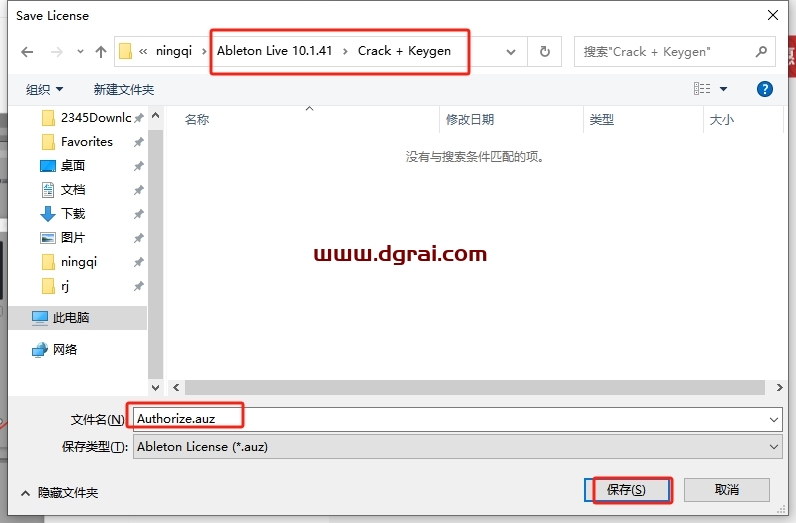Collapse folder pane via 隐藏文件夹

59,493
